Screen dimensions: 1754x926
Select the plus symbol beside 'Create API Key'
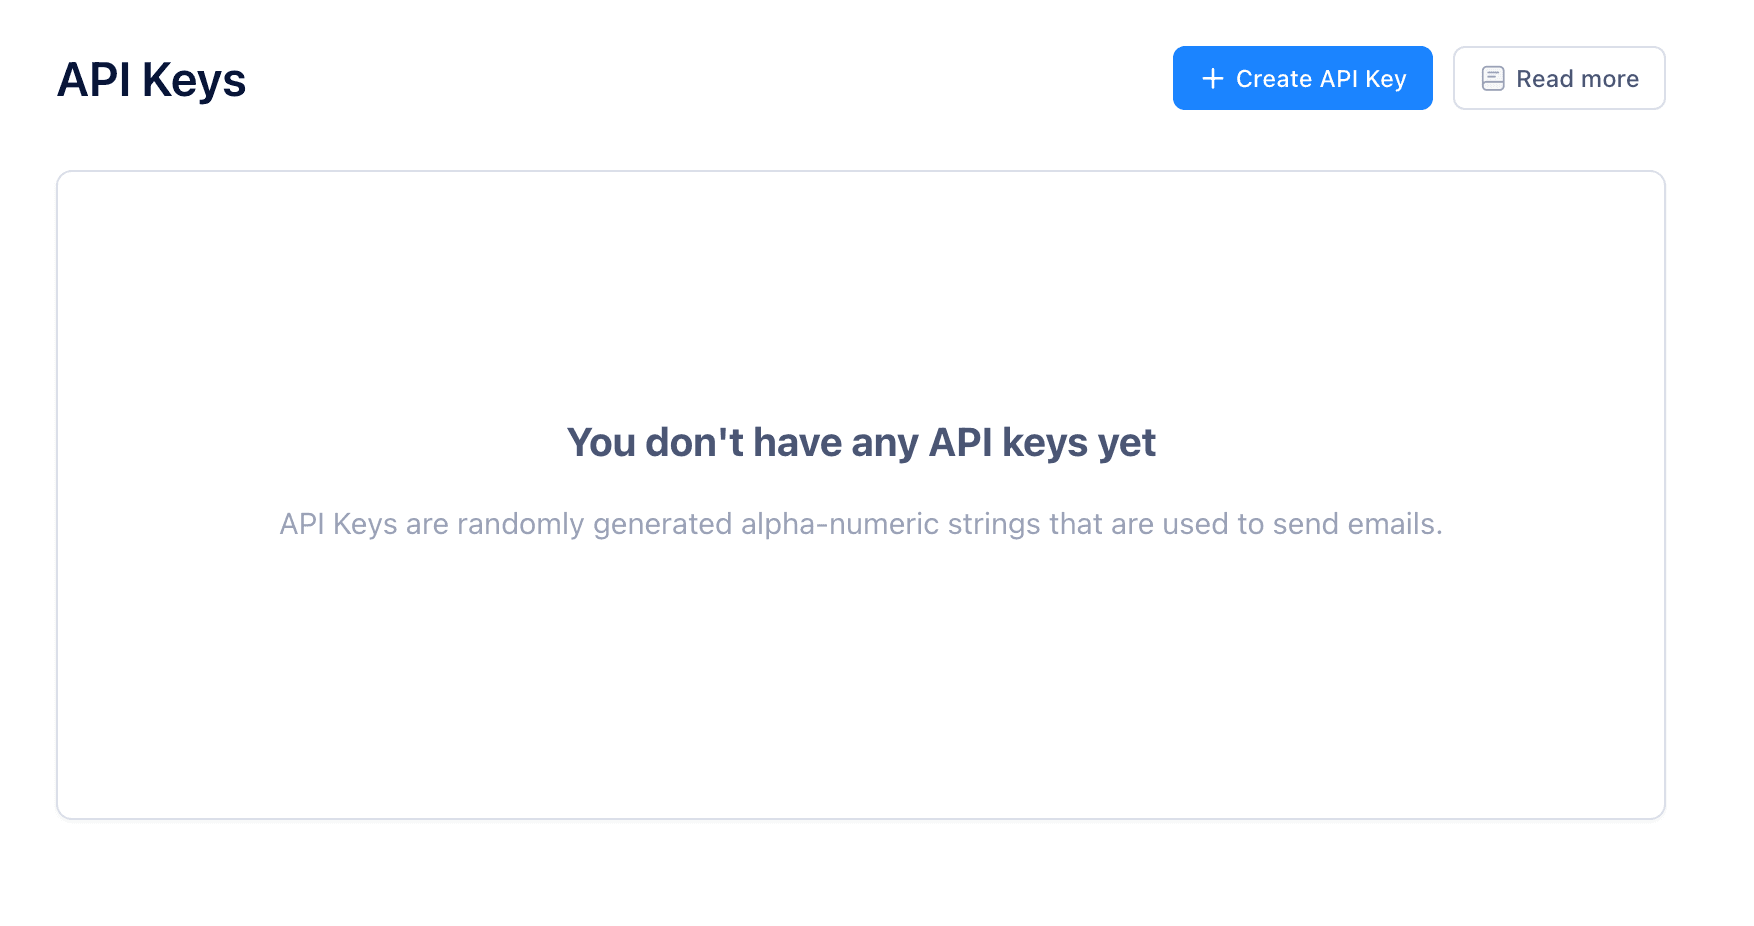click(1213, 78)
